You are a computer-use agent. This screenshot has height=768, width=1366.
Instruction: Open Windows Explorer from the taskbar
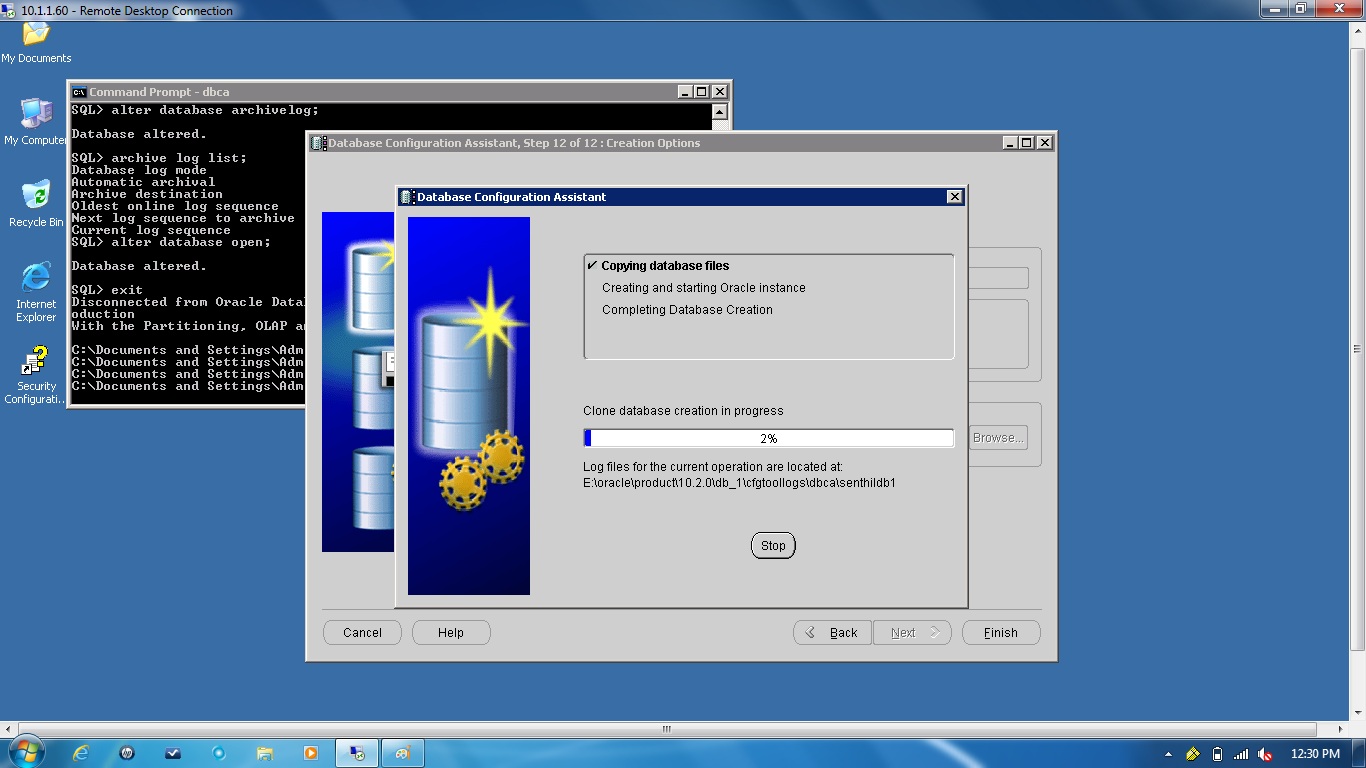[x=265, y=752]
